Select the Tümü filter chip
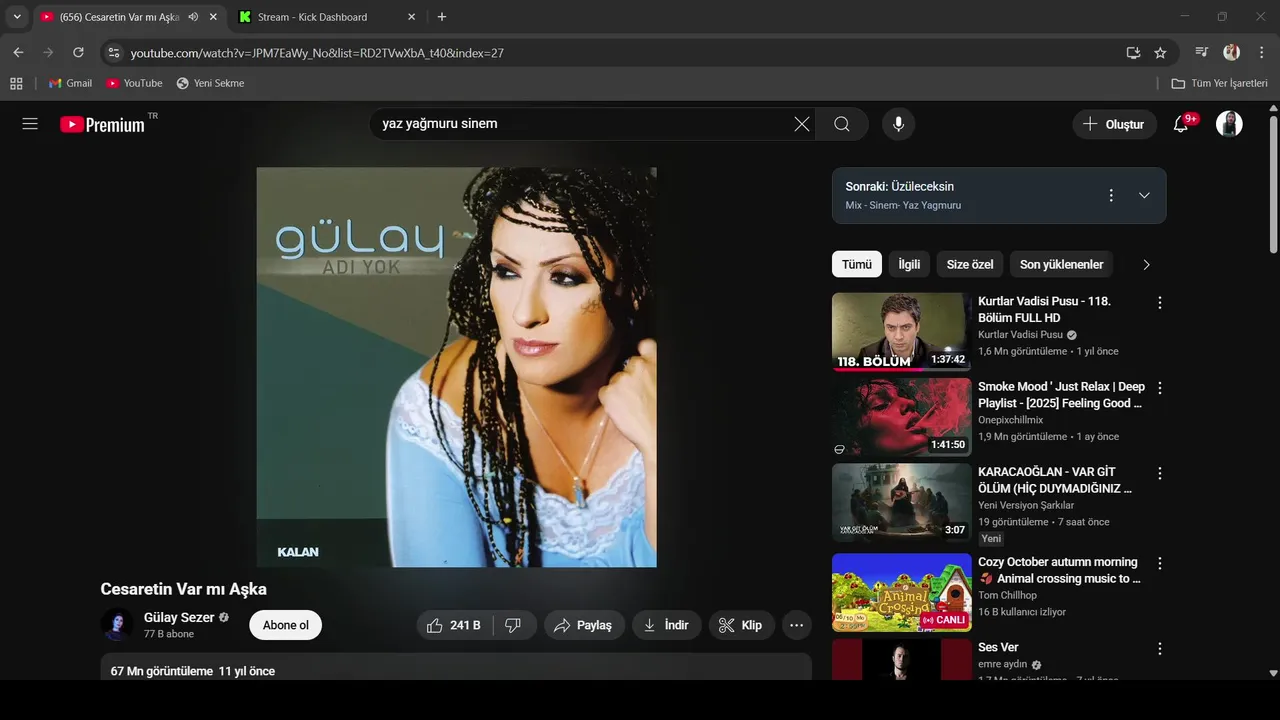Viewport: 1280px width, 720px height. (x=857, y=264)
